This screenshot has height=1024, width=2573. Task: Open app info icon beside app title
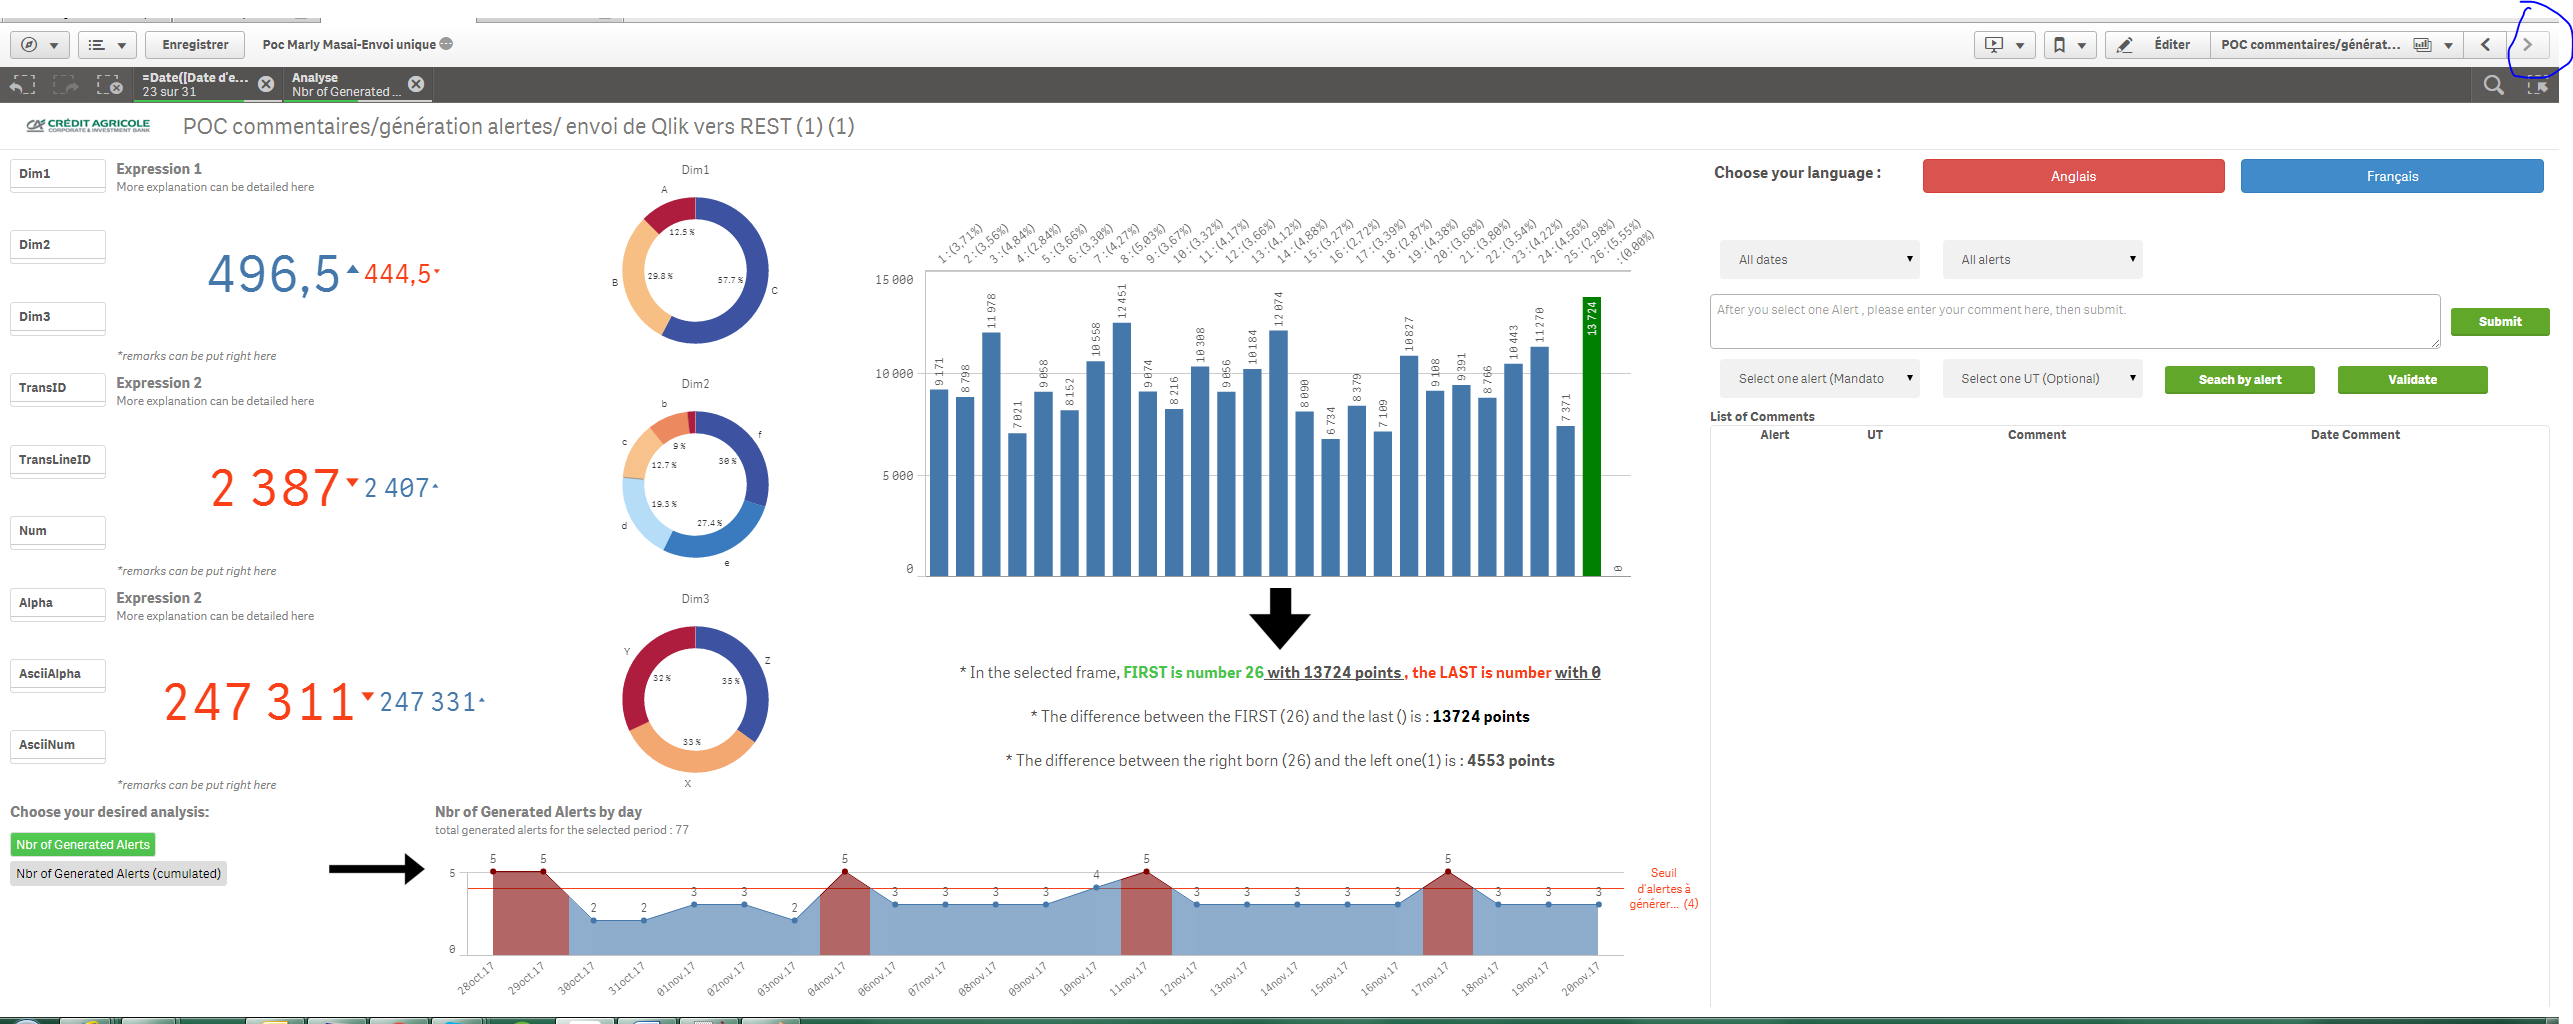point(446,44)
